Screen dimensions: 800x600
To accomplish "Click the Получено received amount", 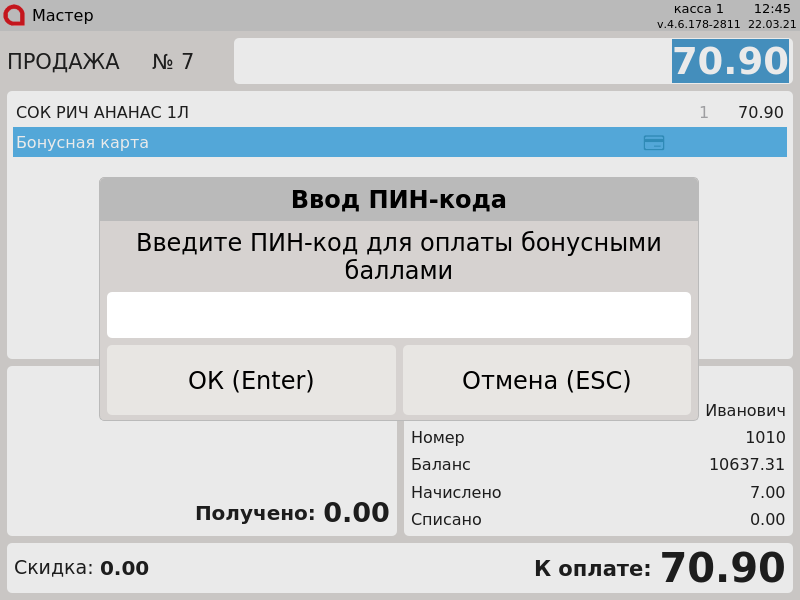I will pos(355,513).
